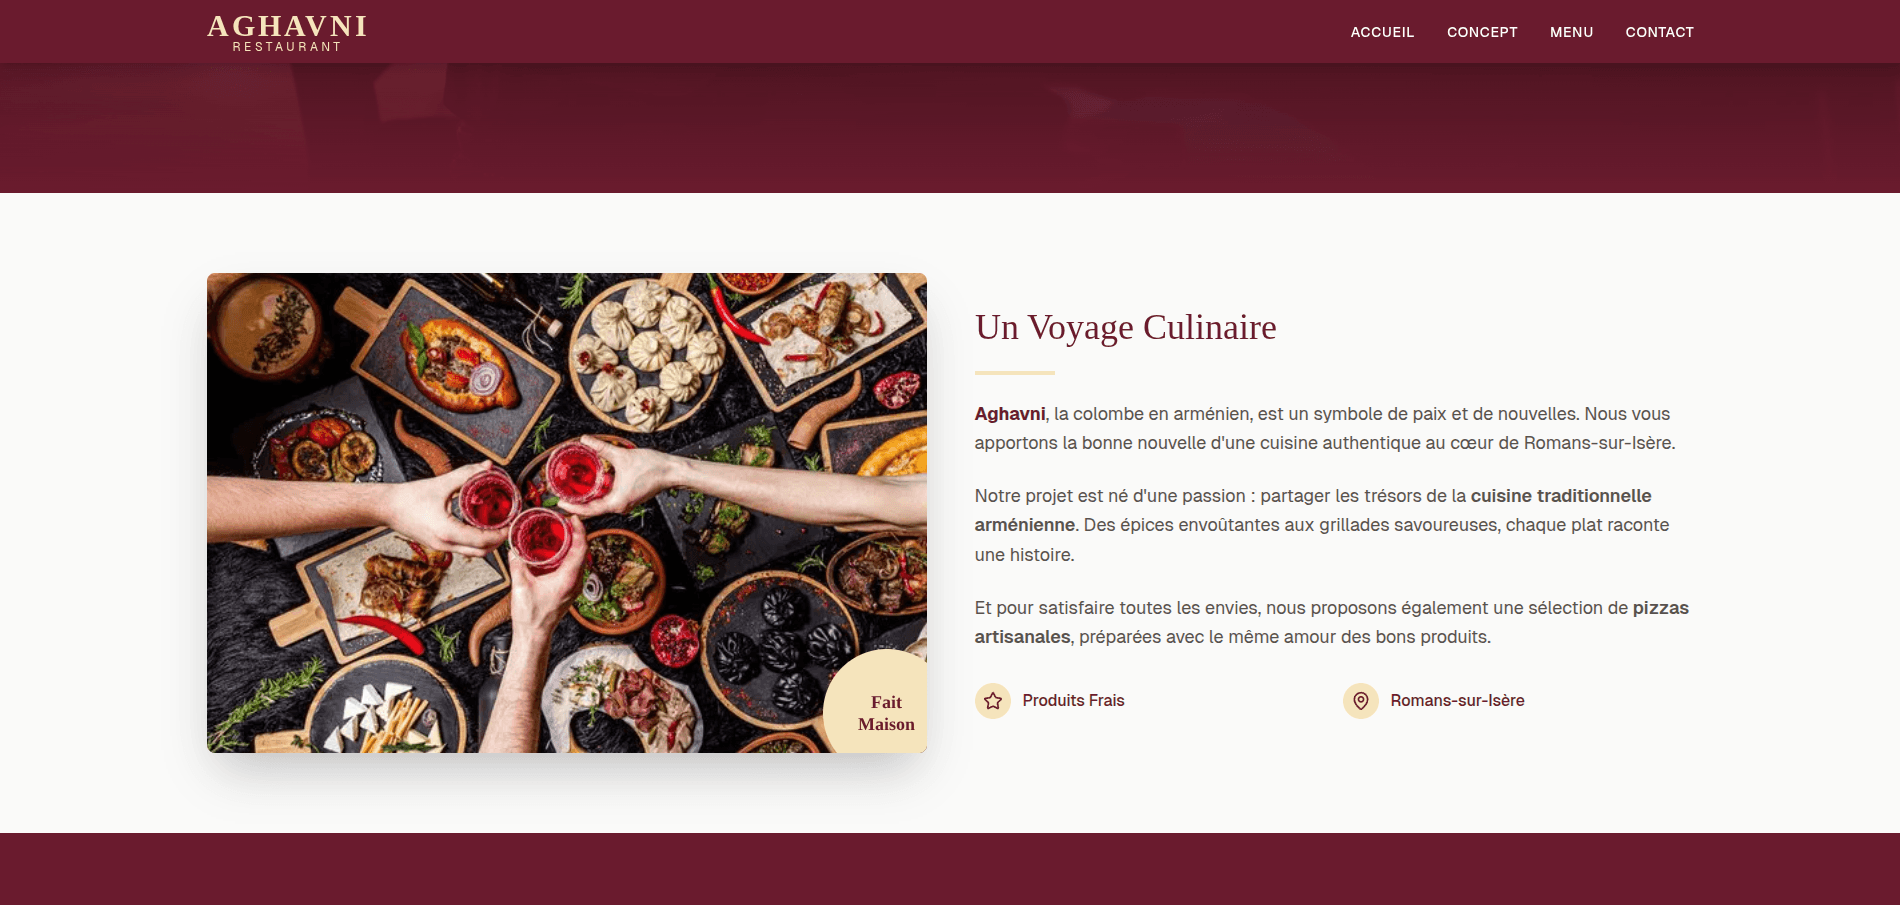Viewport: 1900px width, 905px height.
Task: Click the RESTAURANT subtitle under the logo
Action: click(287, 47)
